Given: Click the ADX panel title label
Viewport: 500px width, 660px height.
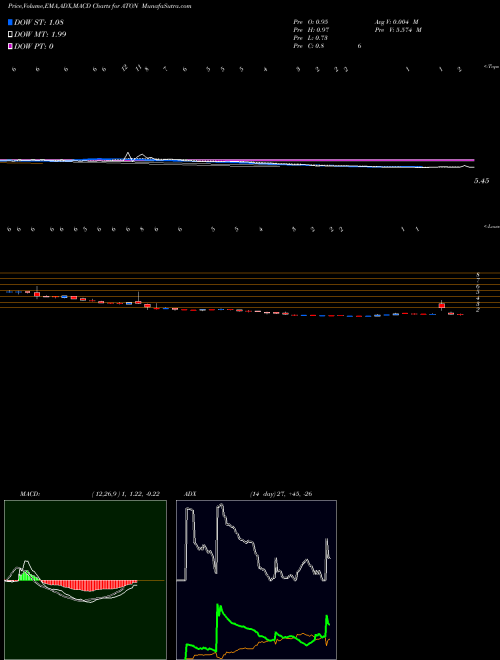Looking at the screenshot, I should click(x=191, y=494).
